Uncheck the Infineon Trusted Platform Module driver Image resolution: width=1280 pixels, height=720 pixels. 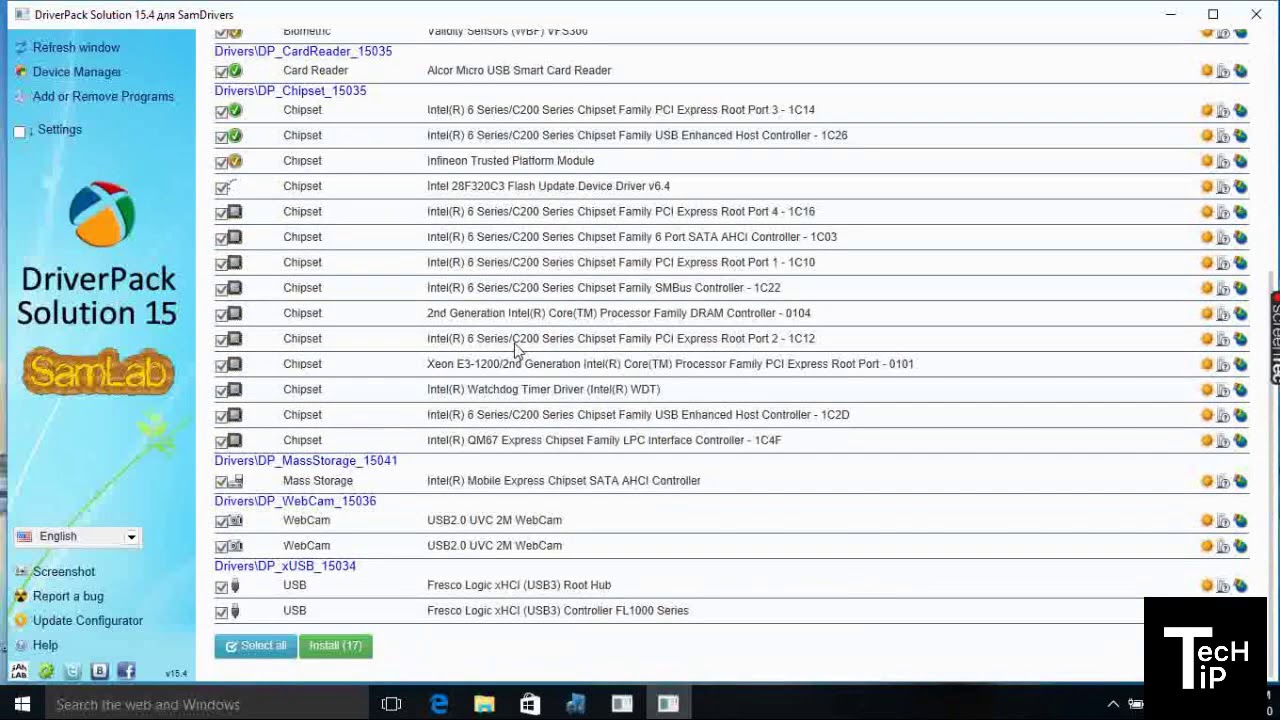221,161
